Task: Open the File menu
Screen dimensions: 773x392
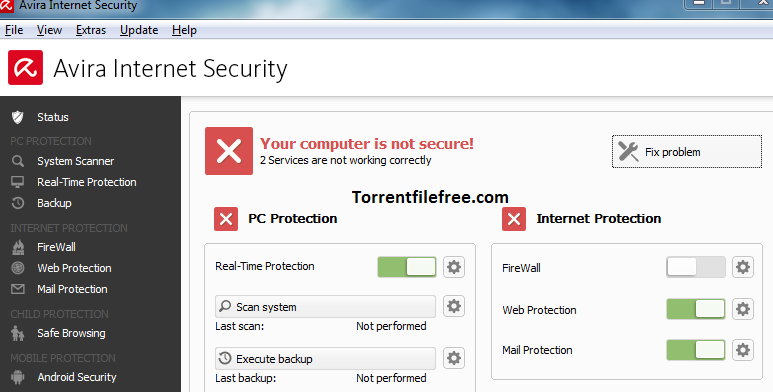Action: [14, 30]
